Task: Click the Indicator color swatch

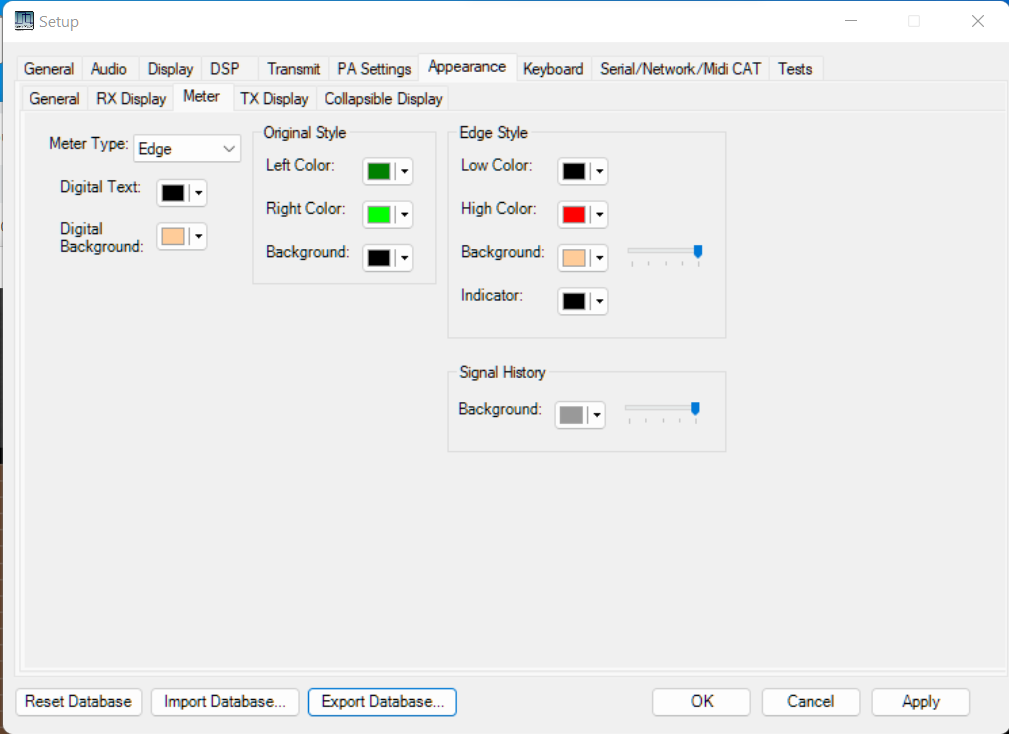Action: pos(573,301)
